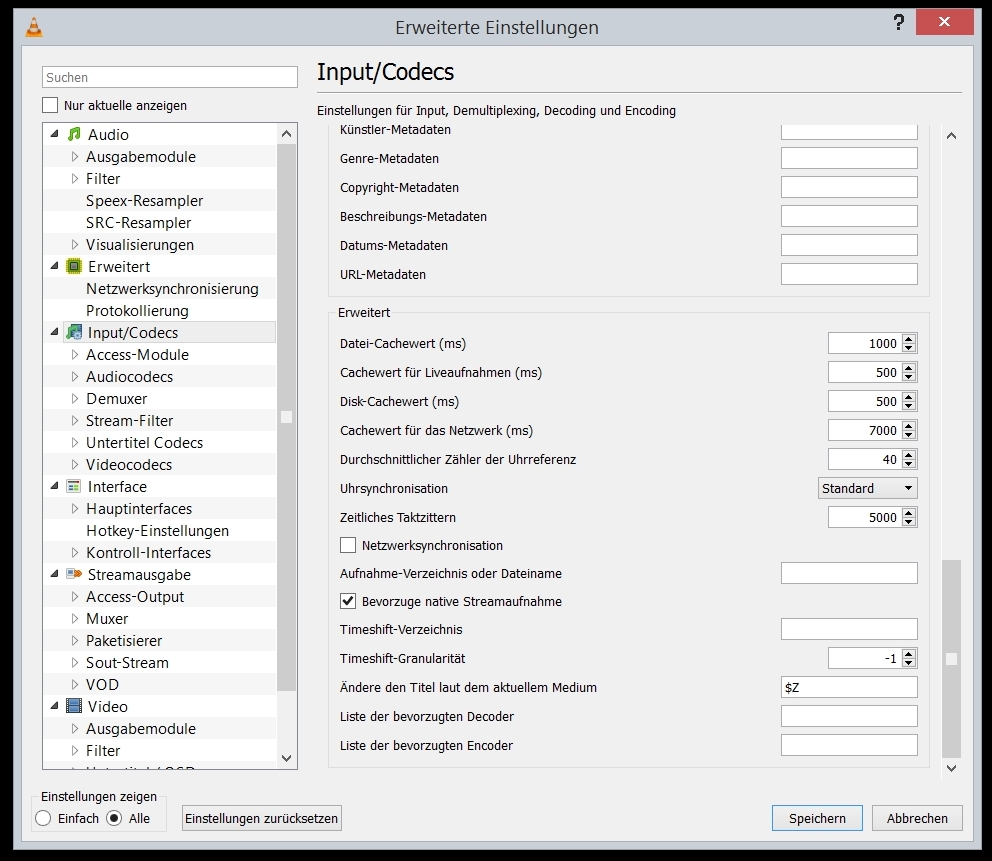992x861 pixels.
Task: Increase Timeshift-Granularität value
Action: [909, 654]
